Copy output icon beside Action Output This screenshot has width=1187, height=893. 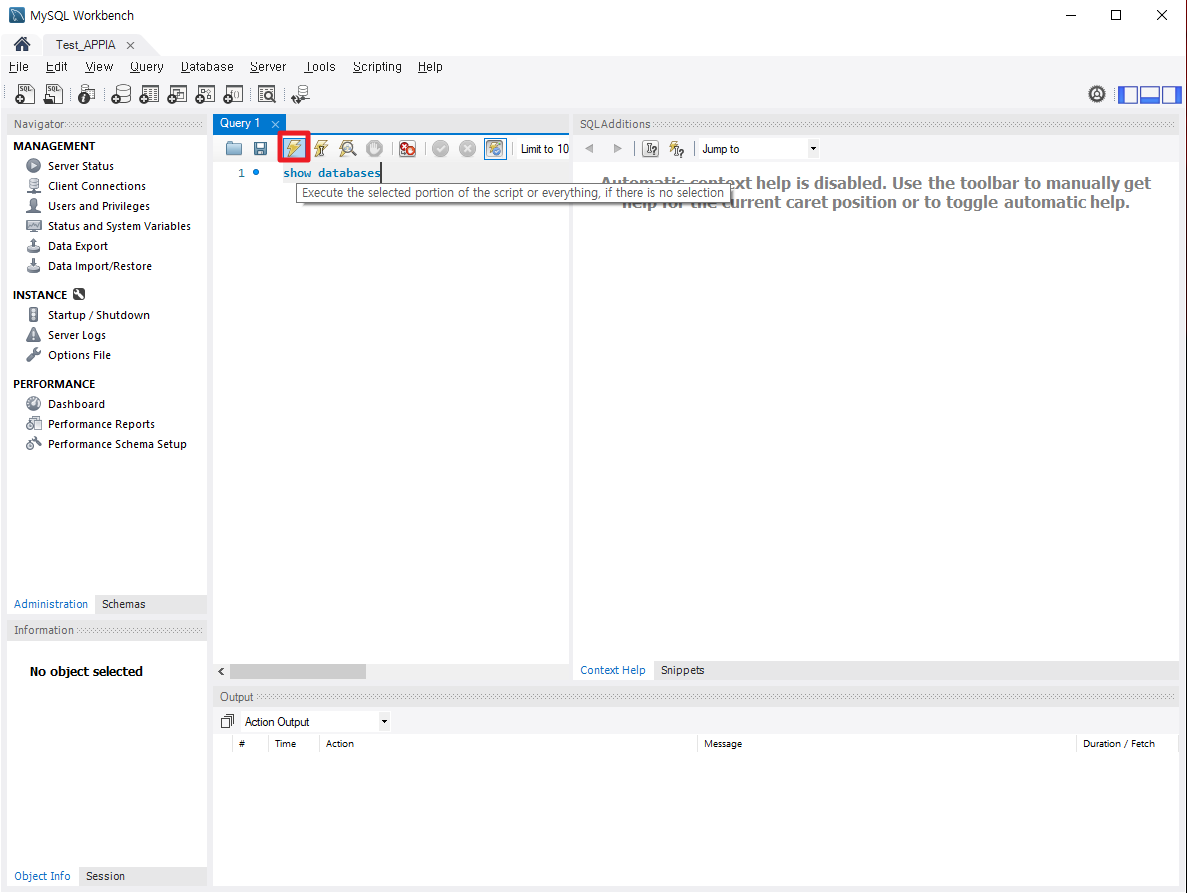(227, 721)
